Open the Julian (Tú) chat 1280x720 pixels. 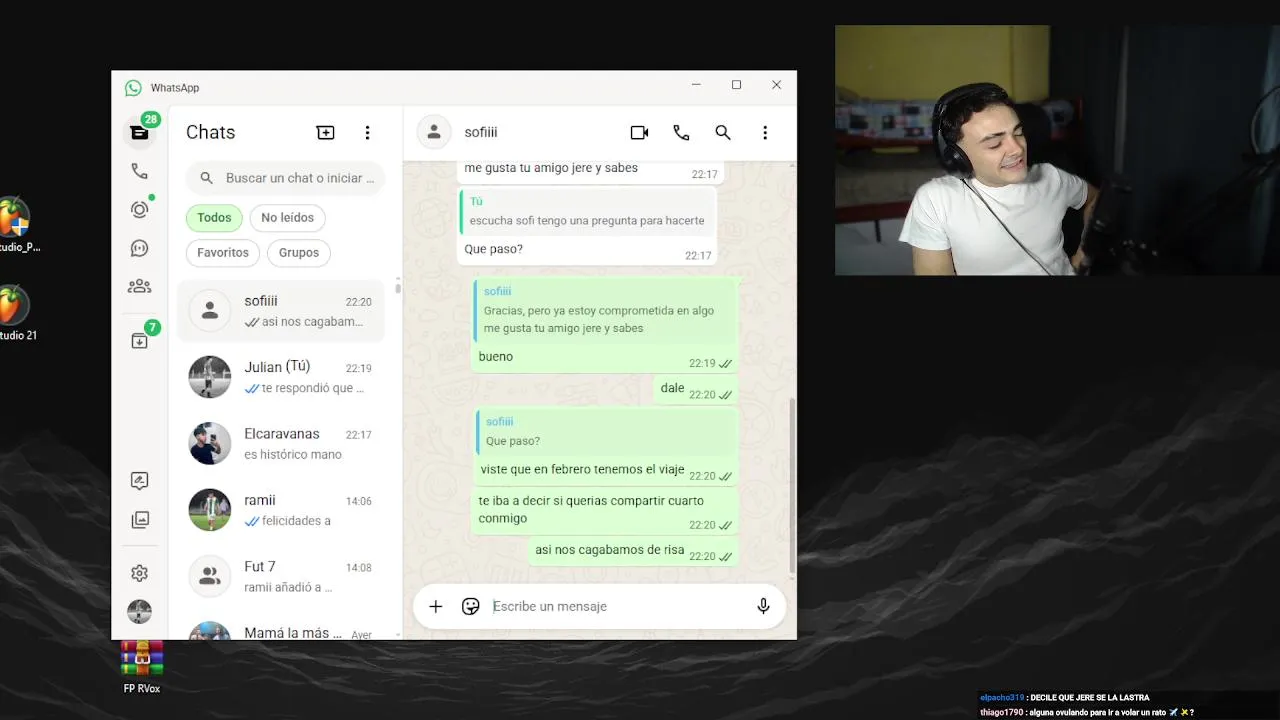pyautogui.click(x=281, y=377)
